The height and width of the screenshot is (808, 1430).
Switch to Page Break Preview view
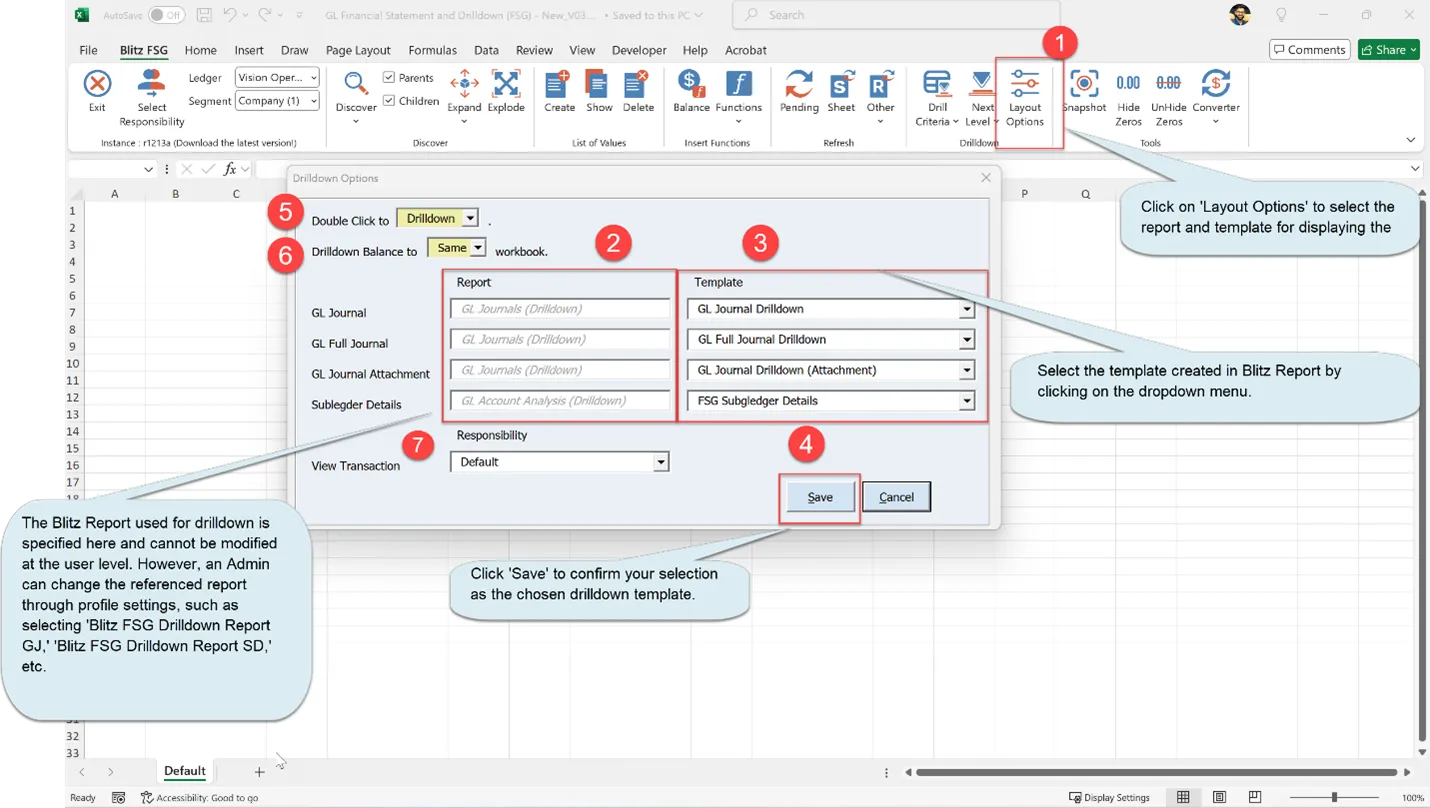(1255, 797)
